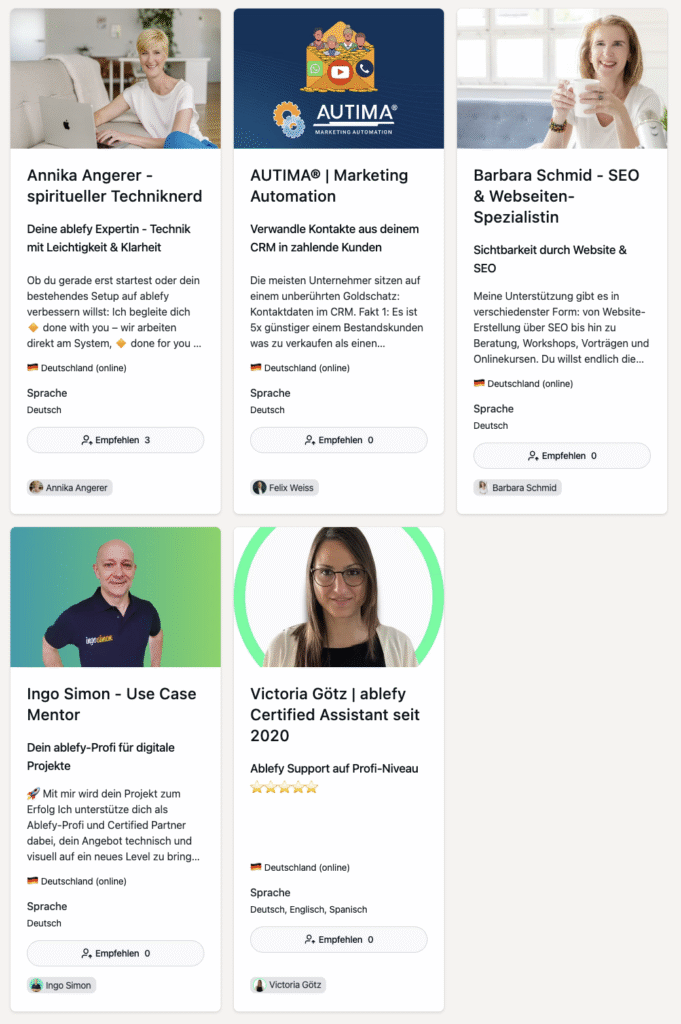The width and height of the screenshot is (681, 1024).
Task: Click the five-star rating on Victoria Götz card
Action: (284, 788)
